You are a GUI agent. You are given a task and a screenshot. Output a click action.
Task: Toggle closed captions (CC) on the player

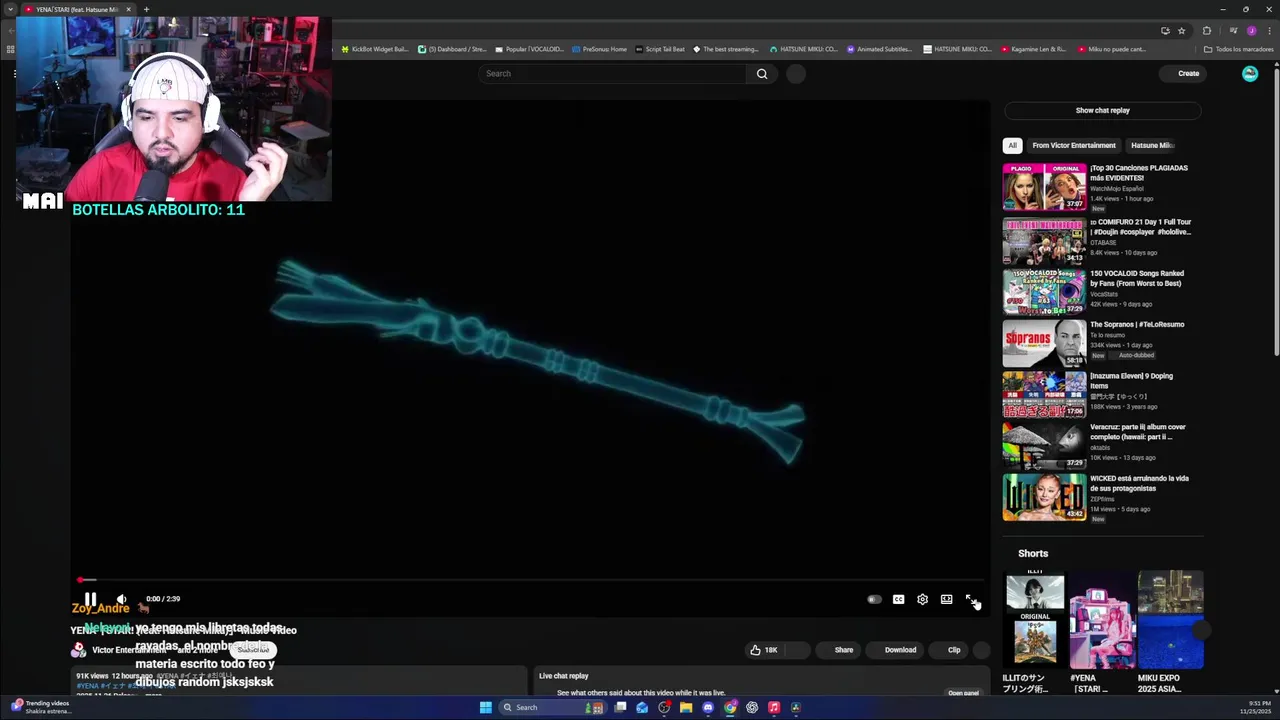pos(898,599)
